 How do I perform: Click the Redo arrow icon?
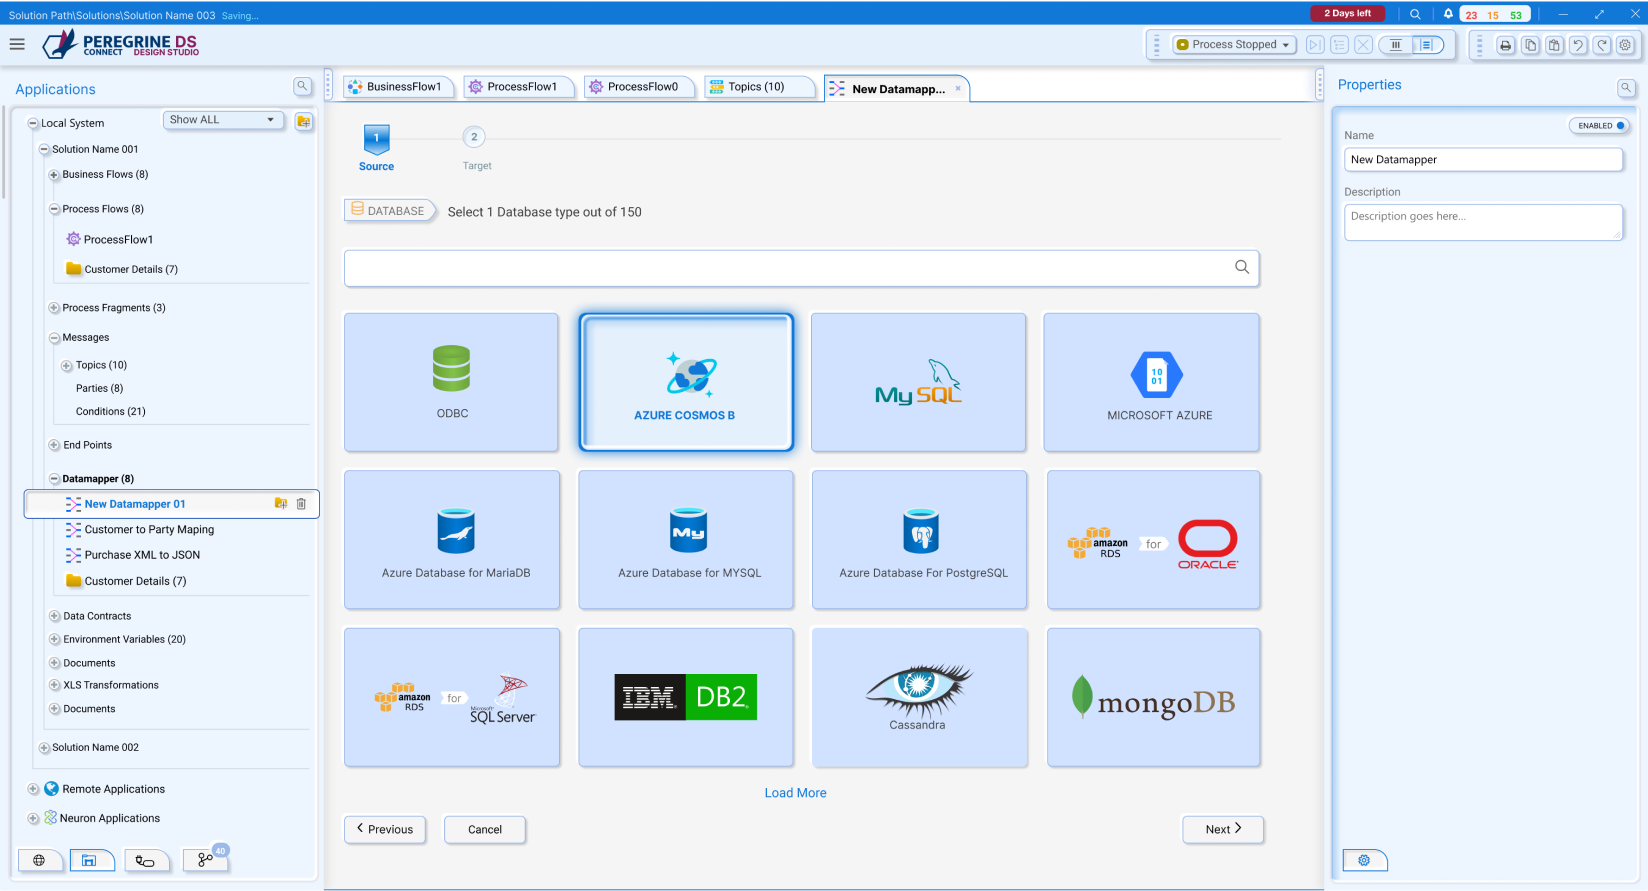(1602, 45)
